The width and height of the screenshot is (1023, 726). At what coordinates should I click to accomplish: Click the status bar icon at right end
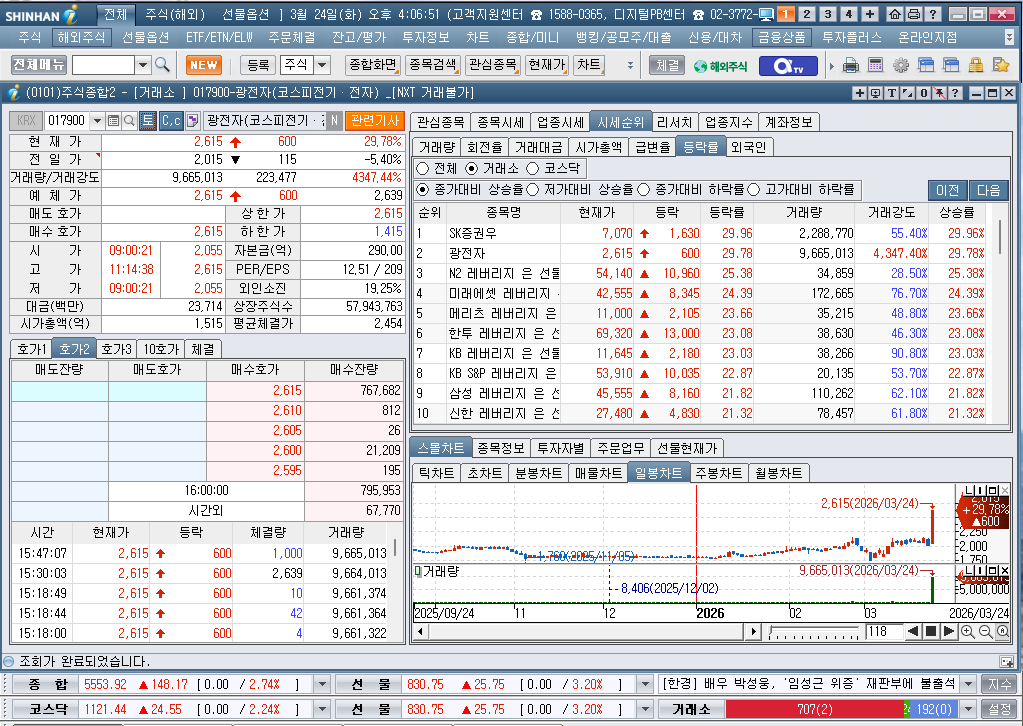[1006, 661]
